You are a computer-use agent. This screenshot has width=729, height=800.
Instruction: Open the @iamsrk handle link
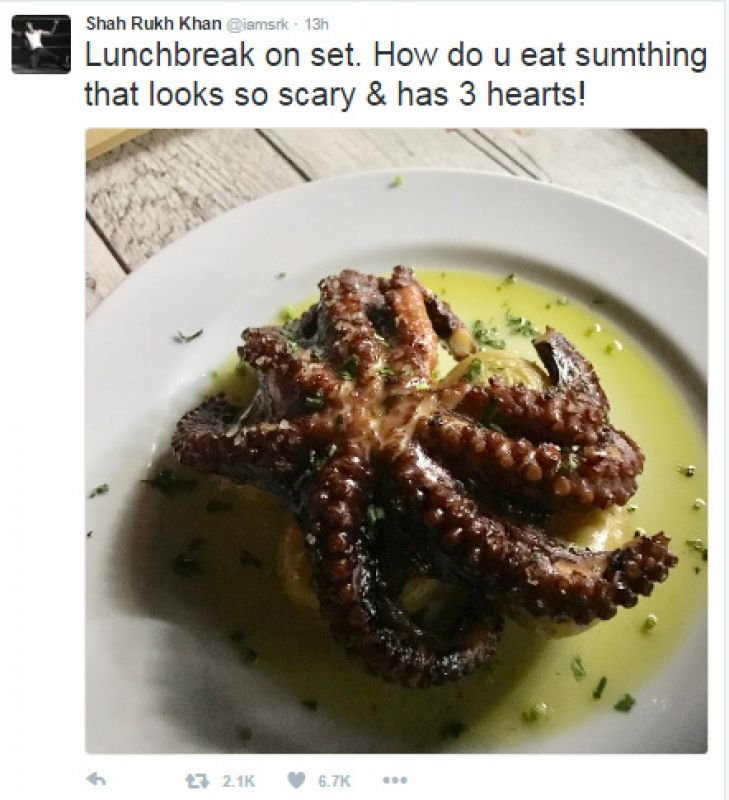257,24
